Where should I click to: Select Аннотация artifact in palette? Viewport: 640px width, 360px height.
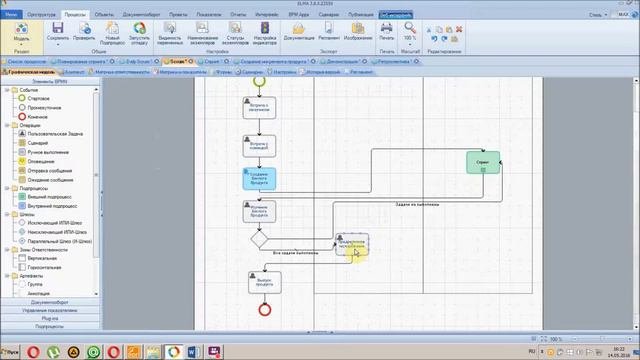point(34,293)
